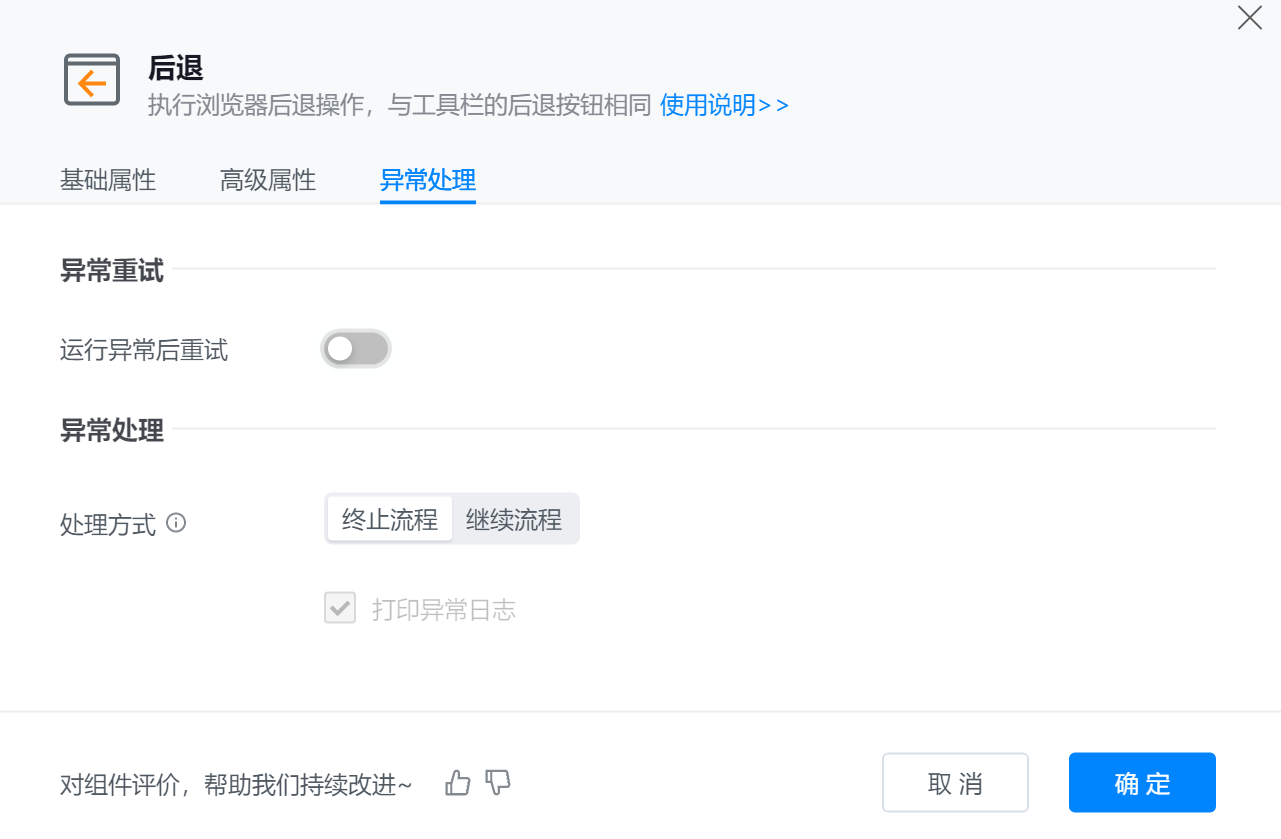
Task: Select the 终止流程 handling option
Action: [390, 520]
